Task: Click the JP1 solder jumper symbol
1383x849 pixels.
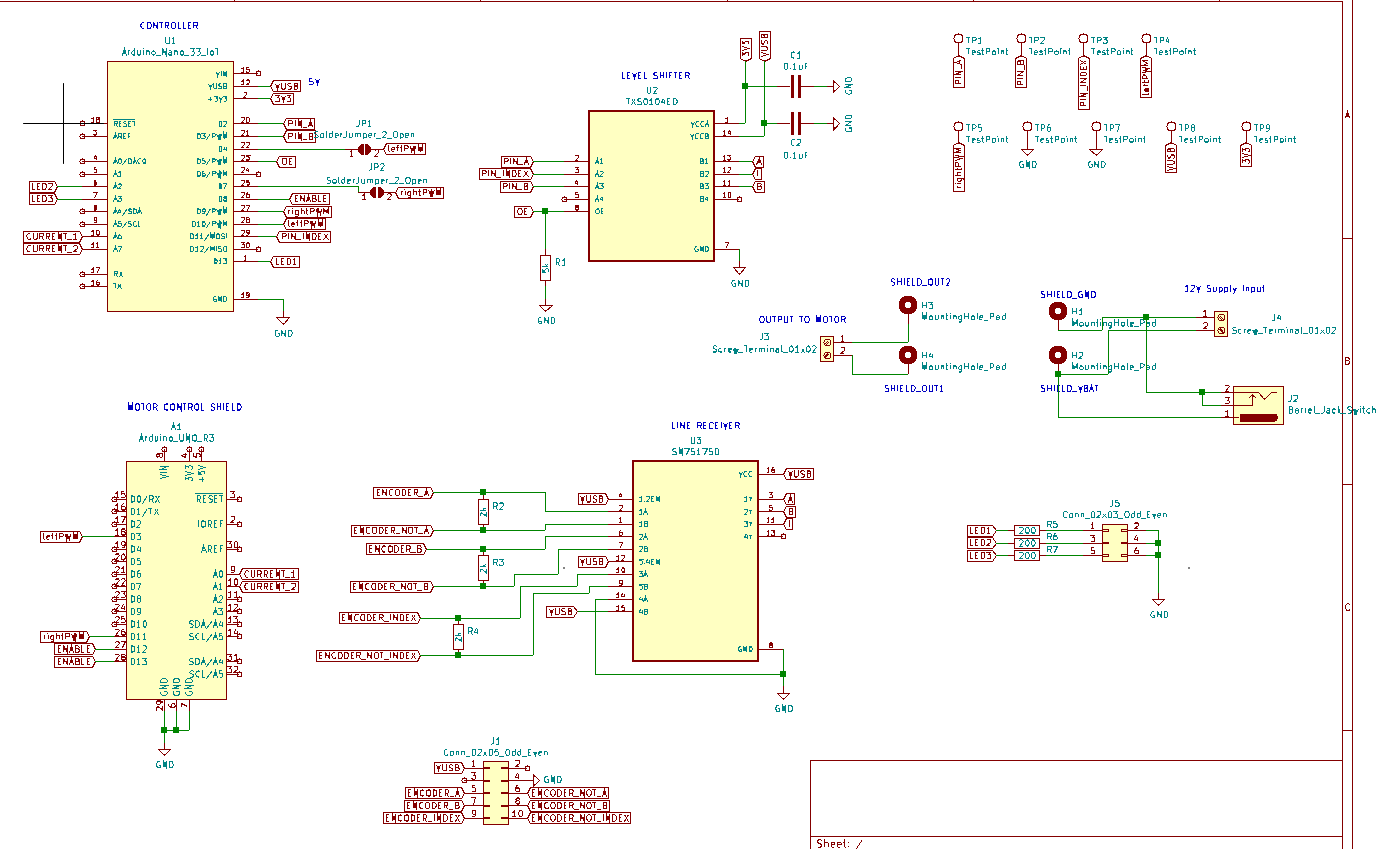Action: [365, 151]
